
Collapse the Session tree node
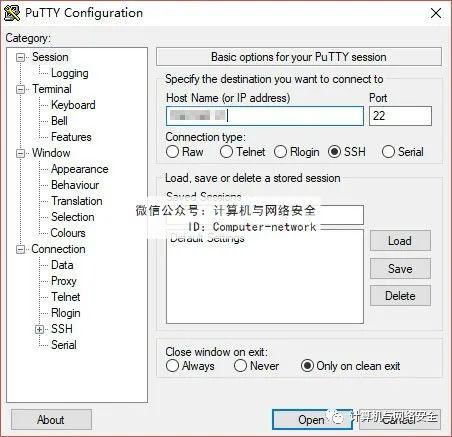coord(21,57)
